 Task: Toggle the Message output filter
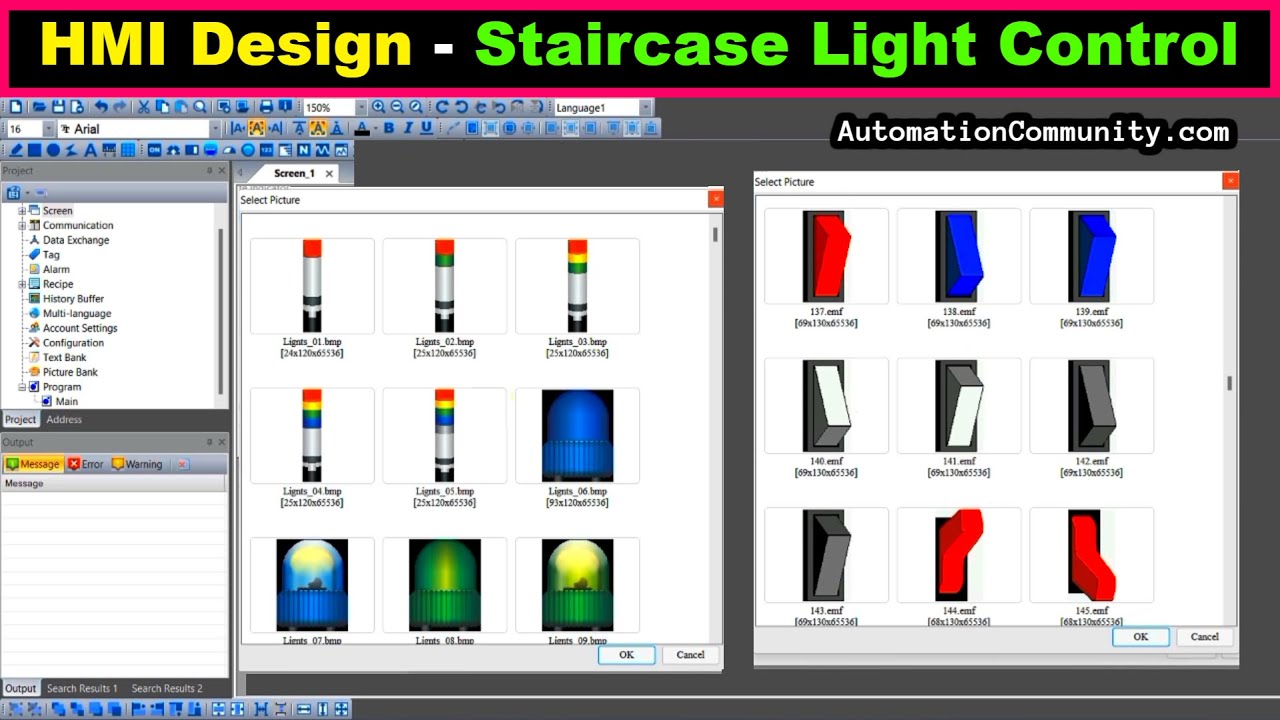tap(33, 464)
